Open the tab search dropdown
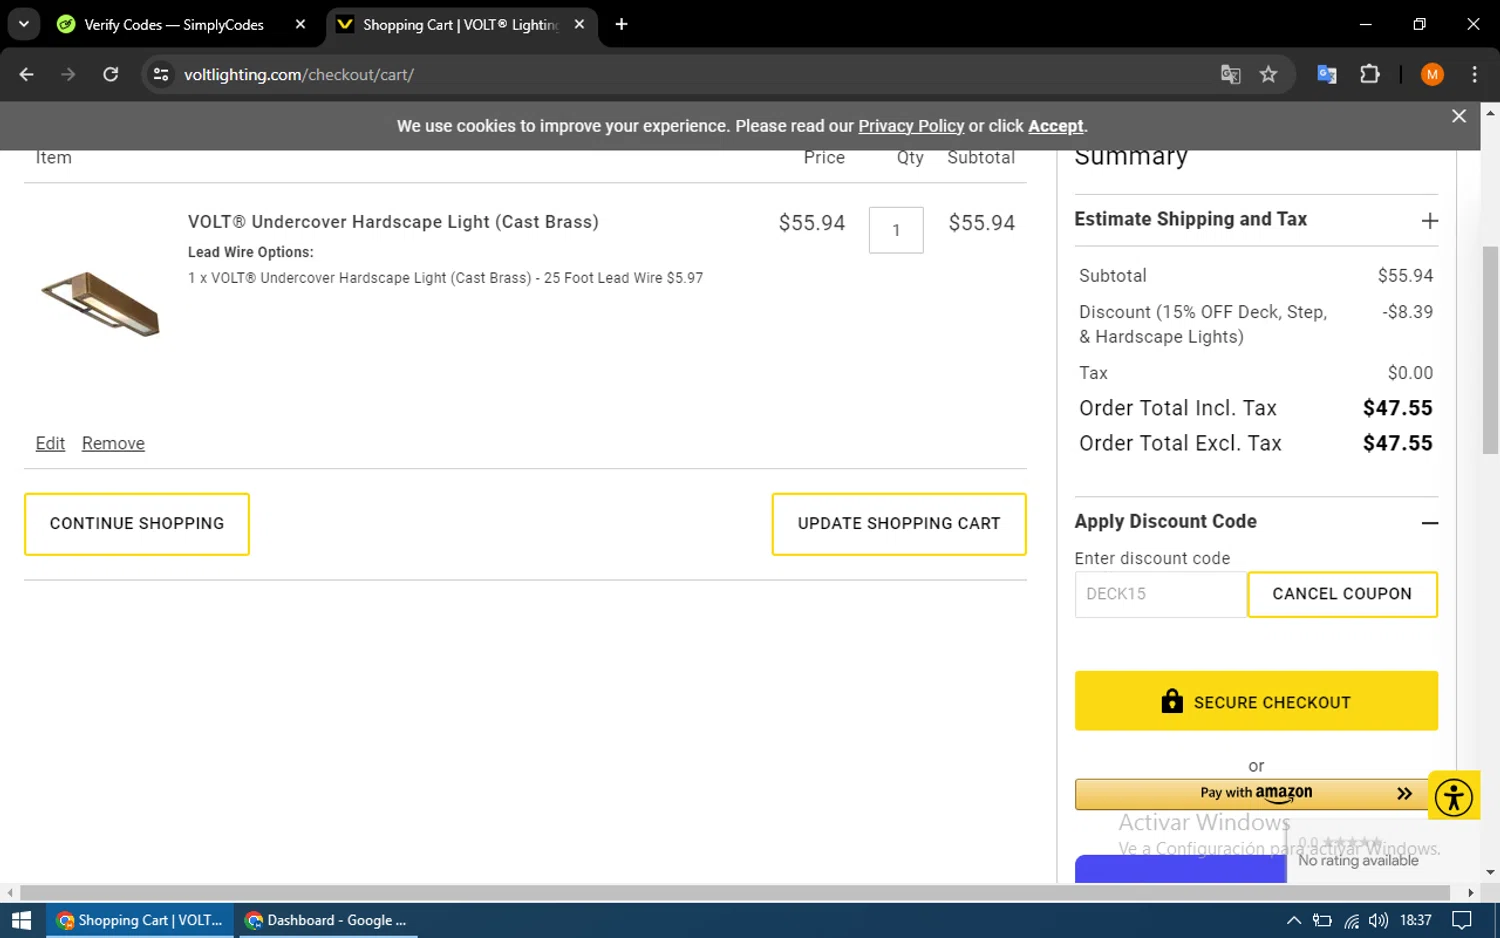This screenshot has height=938, width=1500. point(23,24)
